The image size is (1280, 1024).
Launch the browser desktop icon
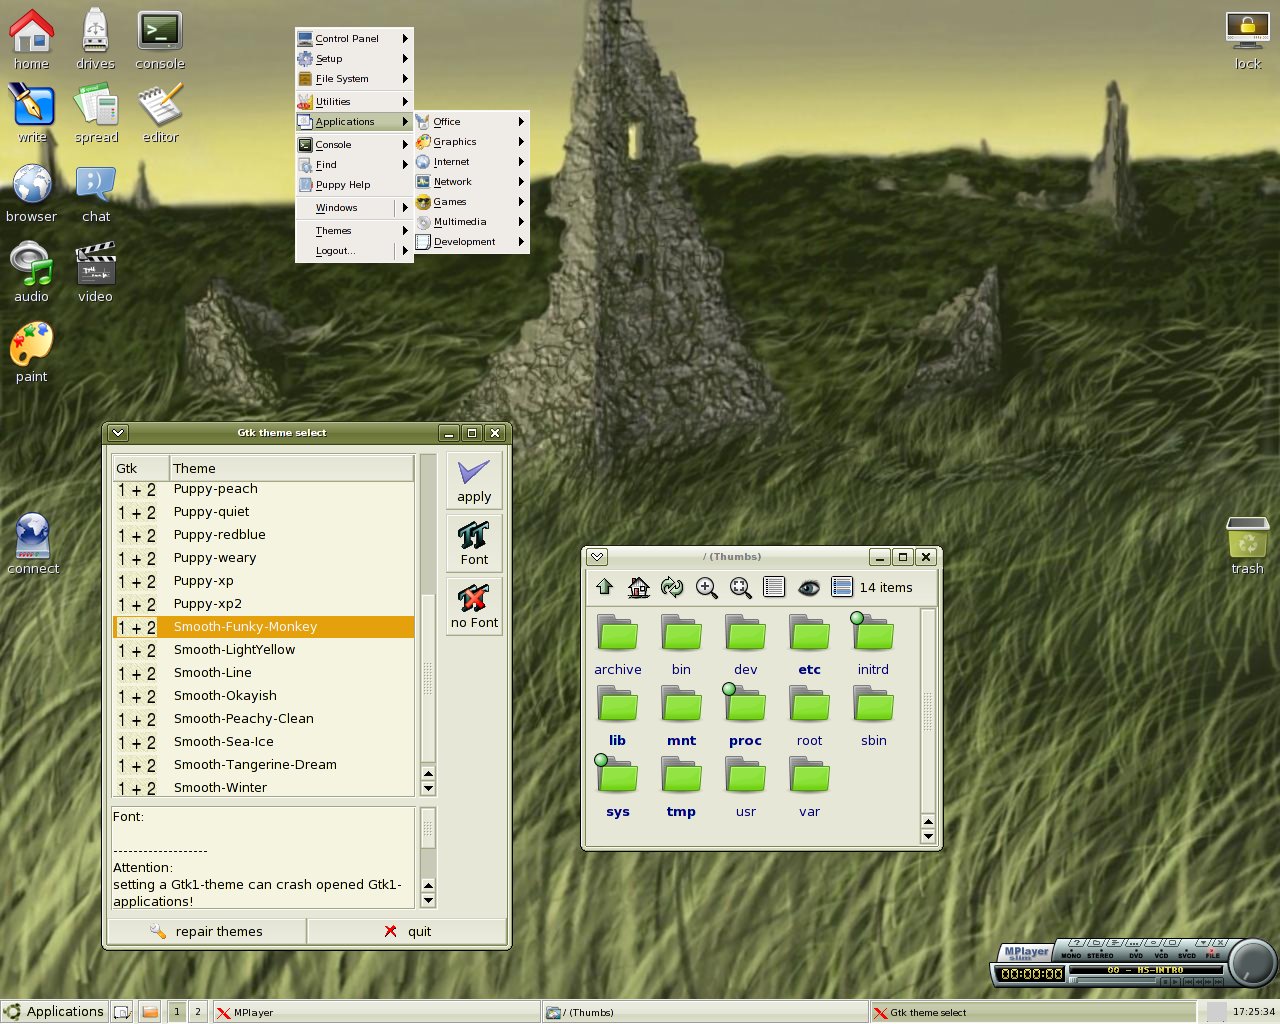(31, 192)
